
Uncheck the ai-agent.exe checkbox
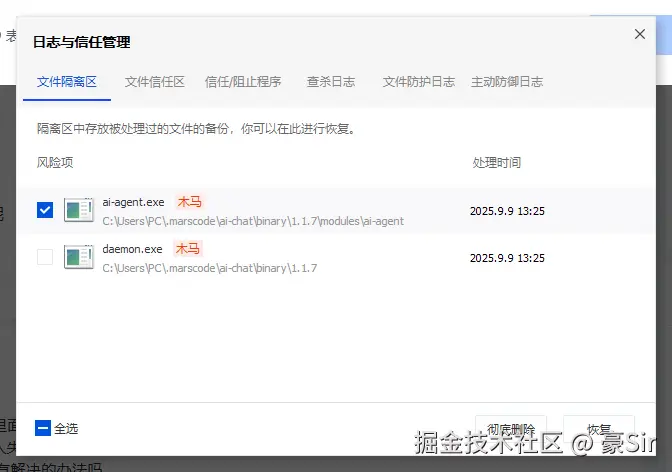(45, 210)
